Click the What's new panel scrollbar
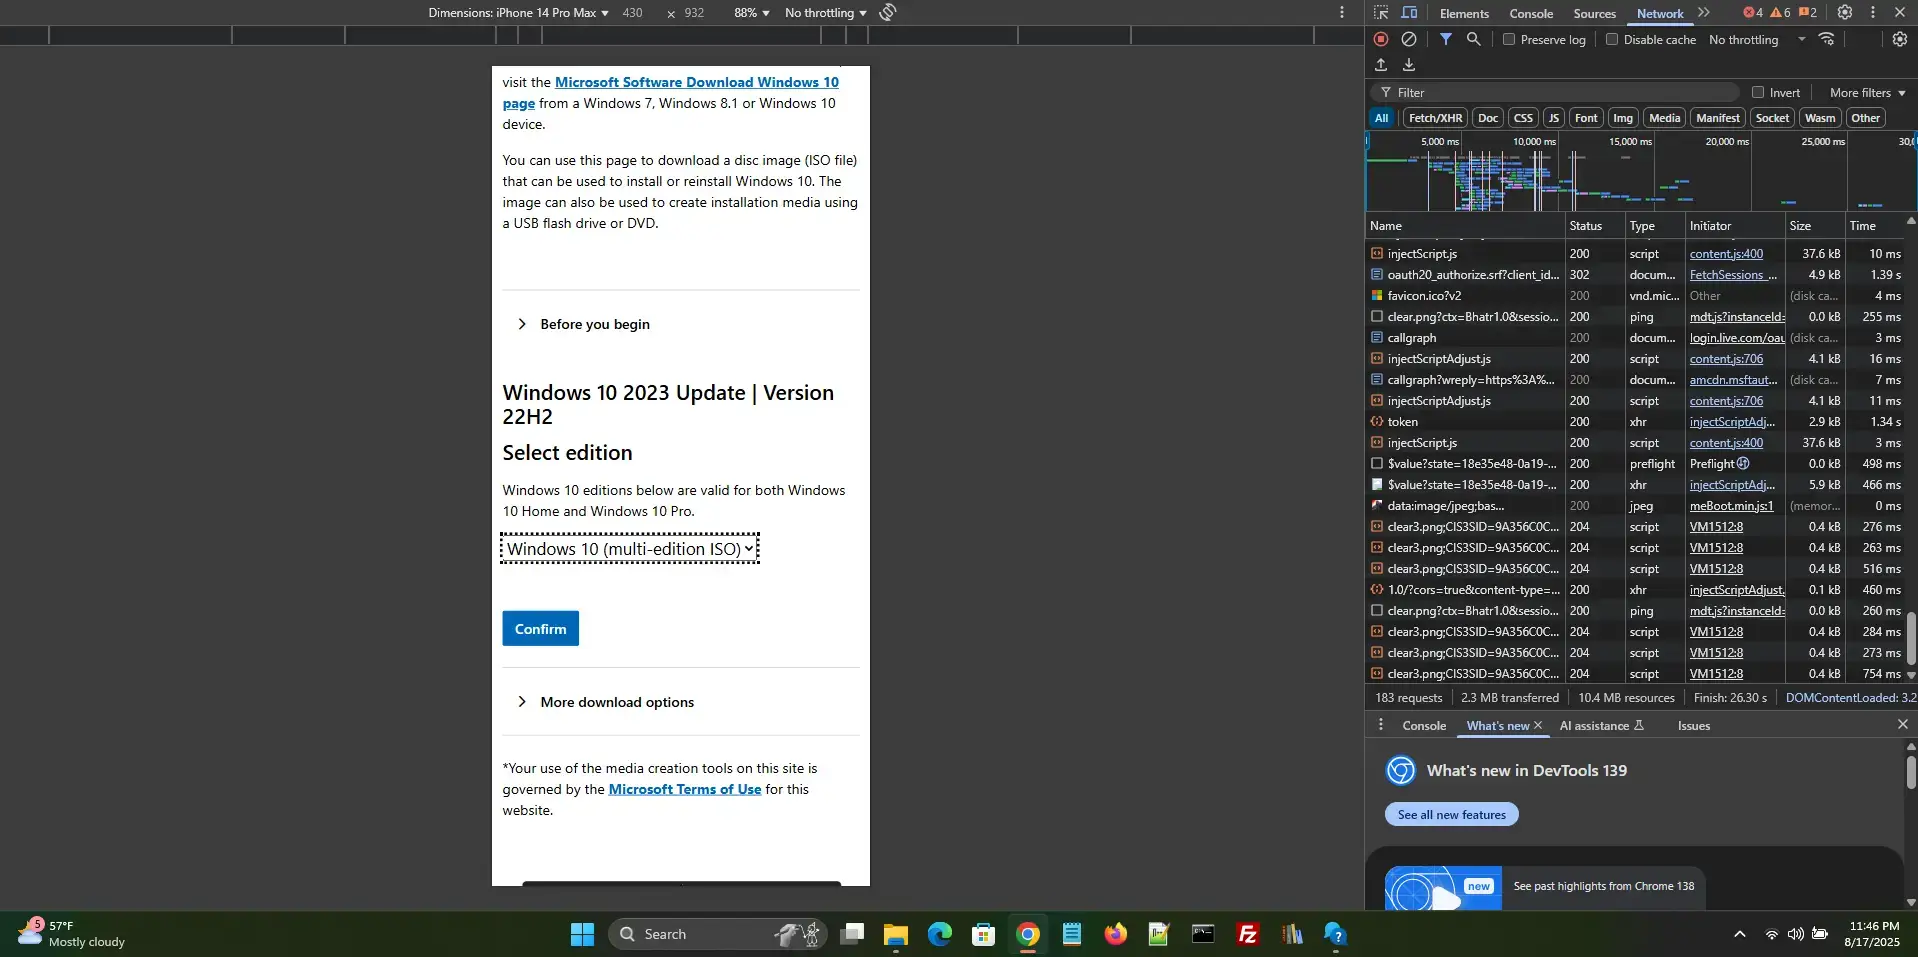Viewport: 1918px width, 957px height. point(1911,771)
